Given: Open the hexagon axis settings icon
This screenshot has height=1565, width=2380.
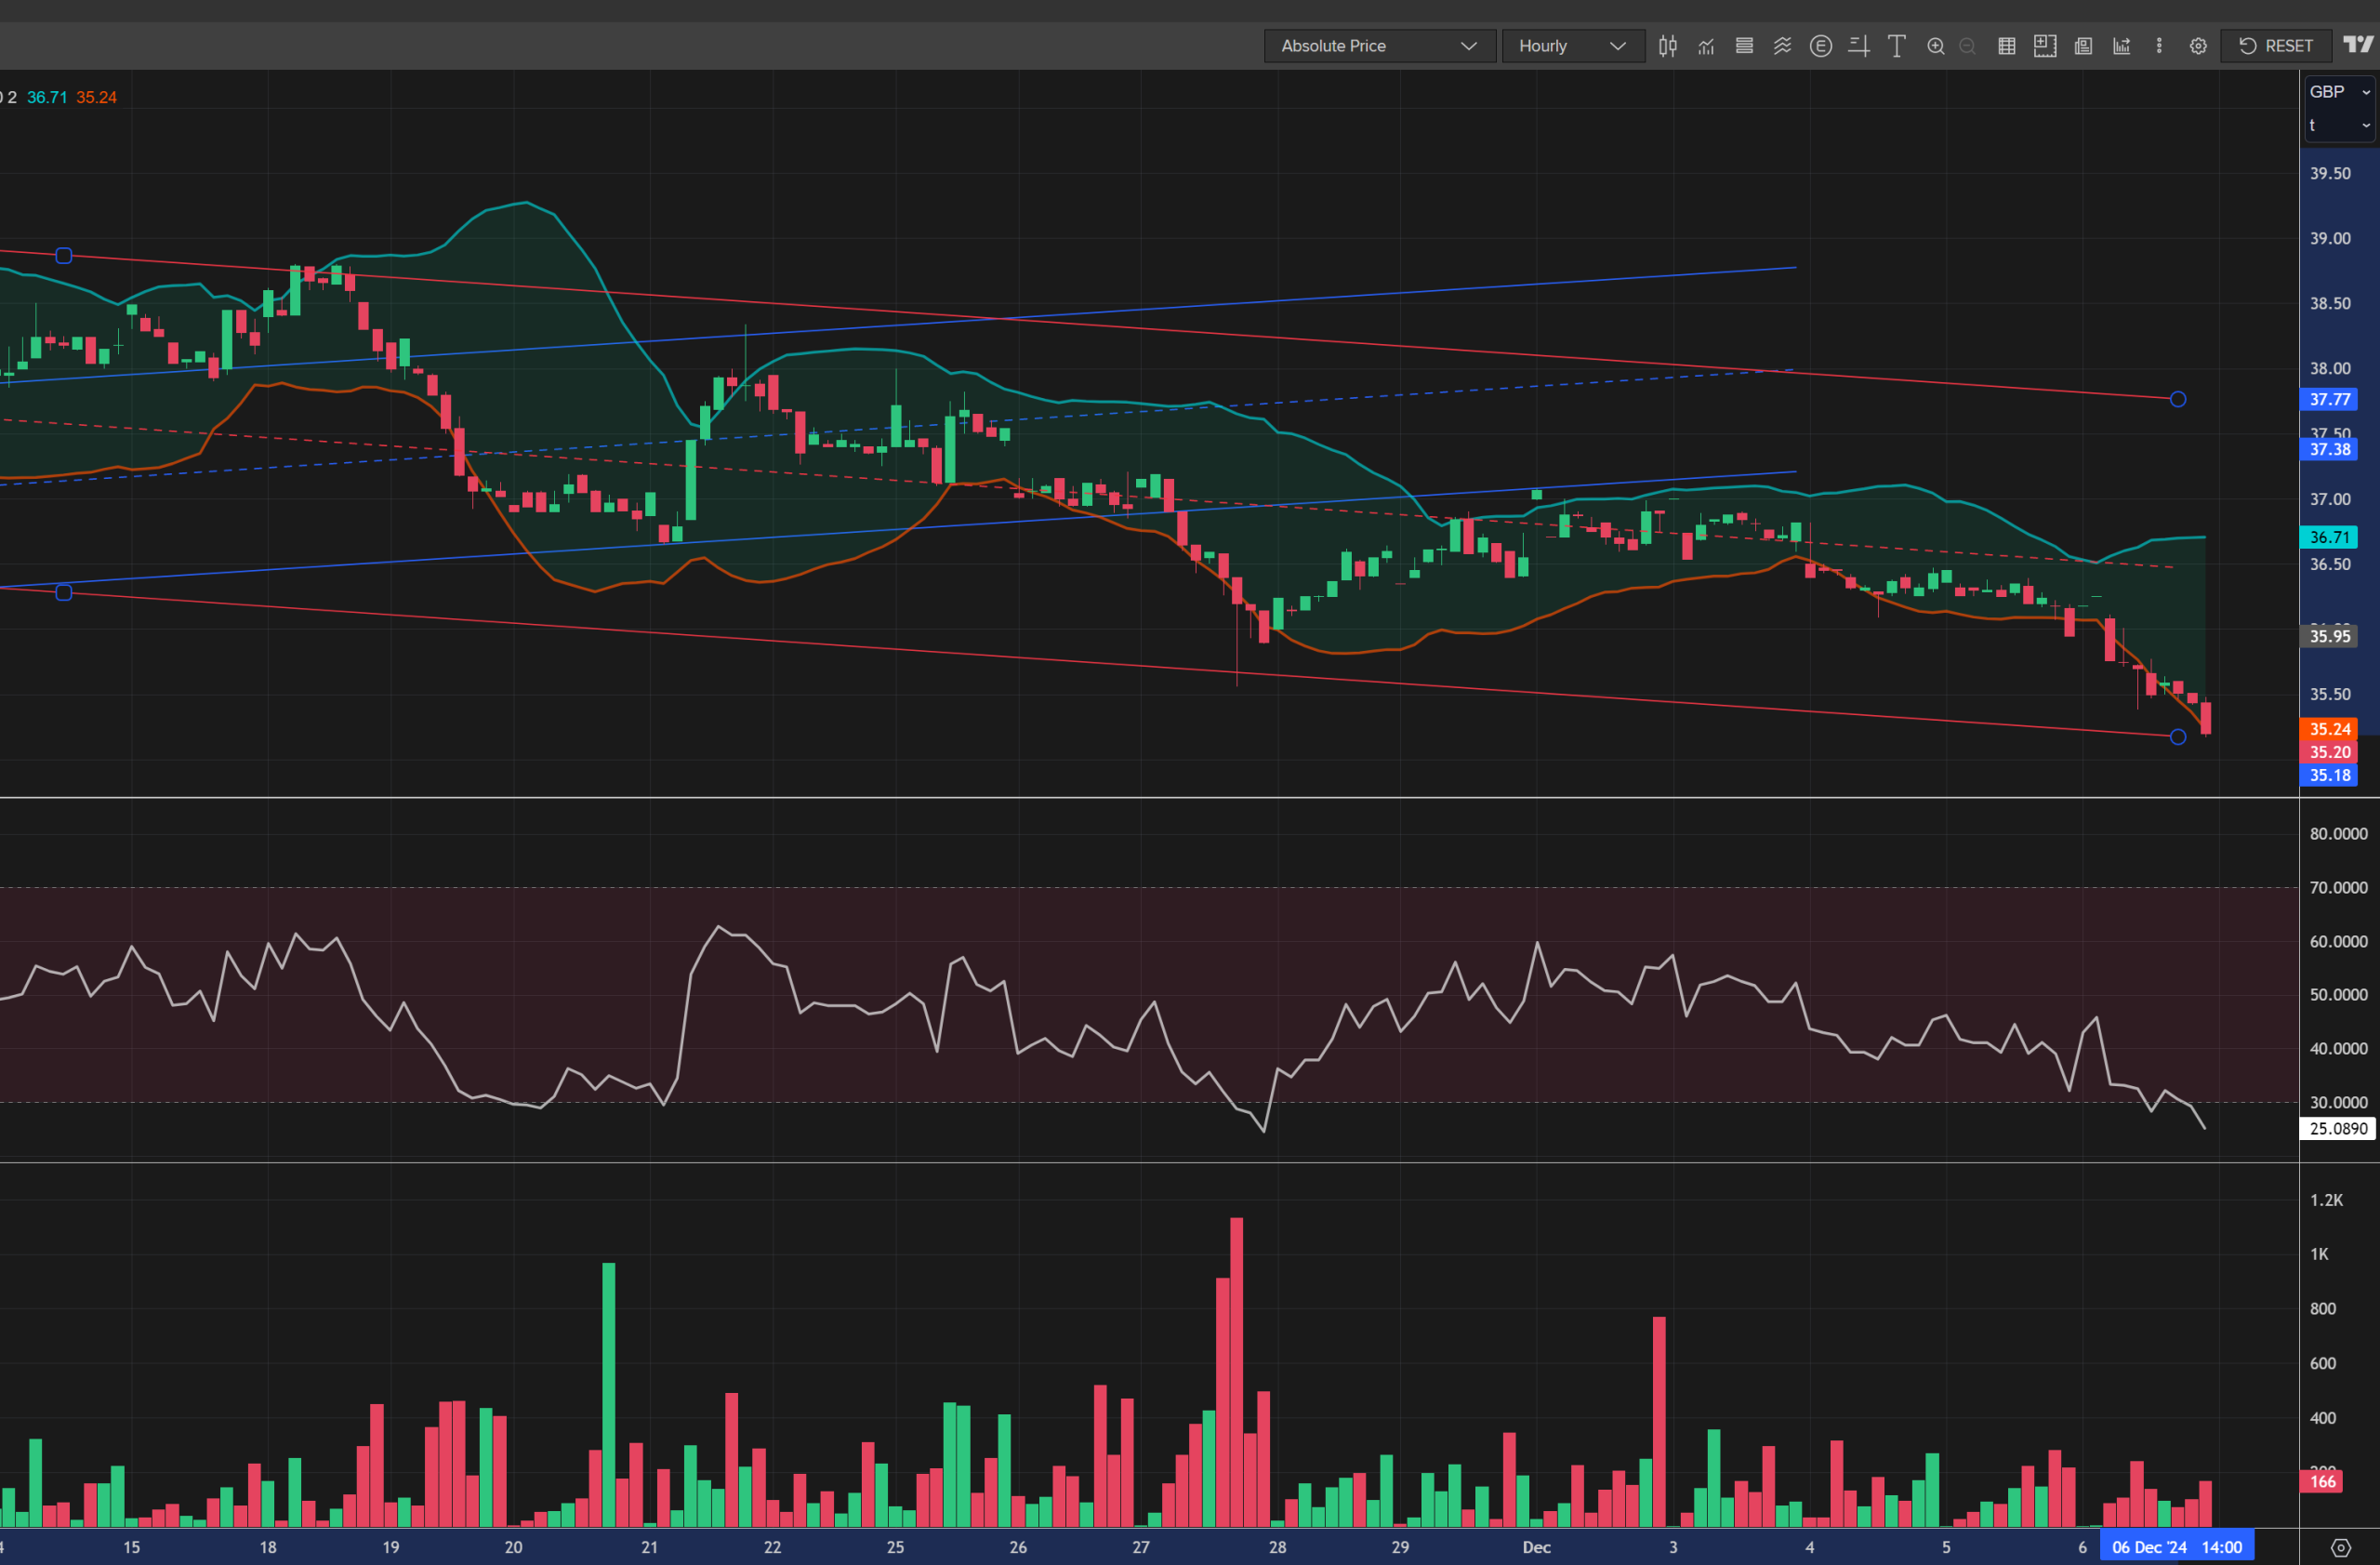Looking at the screenshot, I should pos(2341,1548).
